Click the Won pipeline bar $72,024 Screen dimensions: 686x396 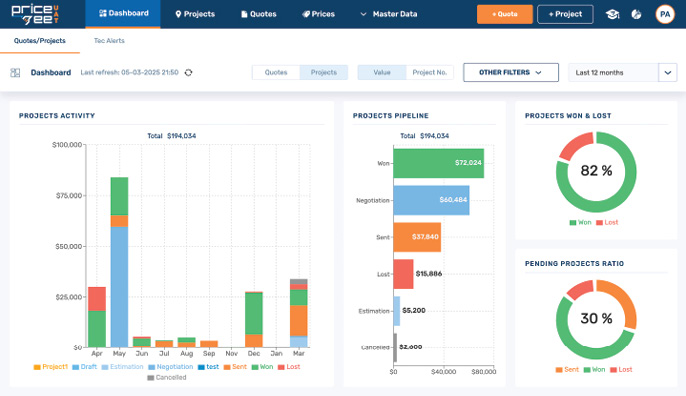[x=438, y=163]
